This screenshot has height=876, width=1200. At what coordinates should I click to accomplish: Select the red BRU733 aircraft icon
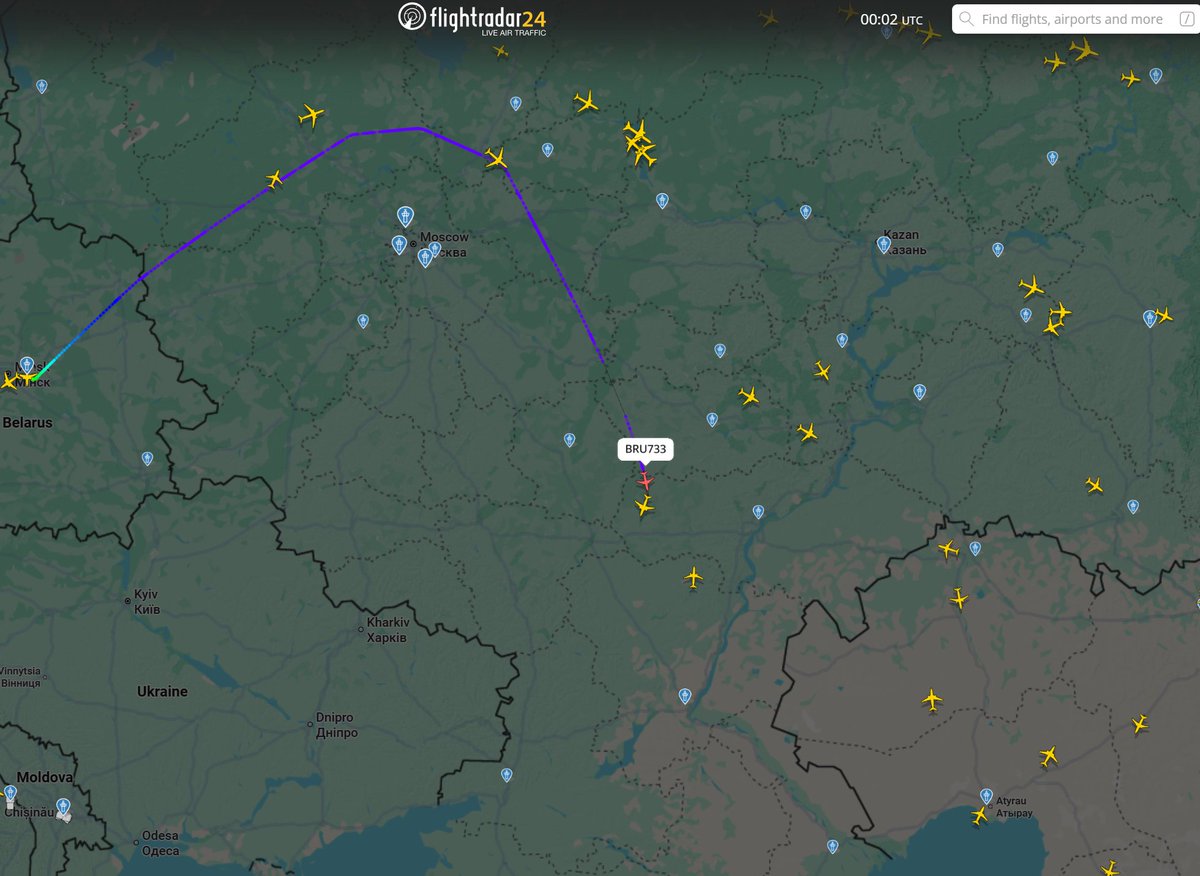[x=645, y=482]
